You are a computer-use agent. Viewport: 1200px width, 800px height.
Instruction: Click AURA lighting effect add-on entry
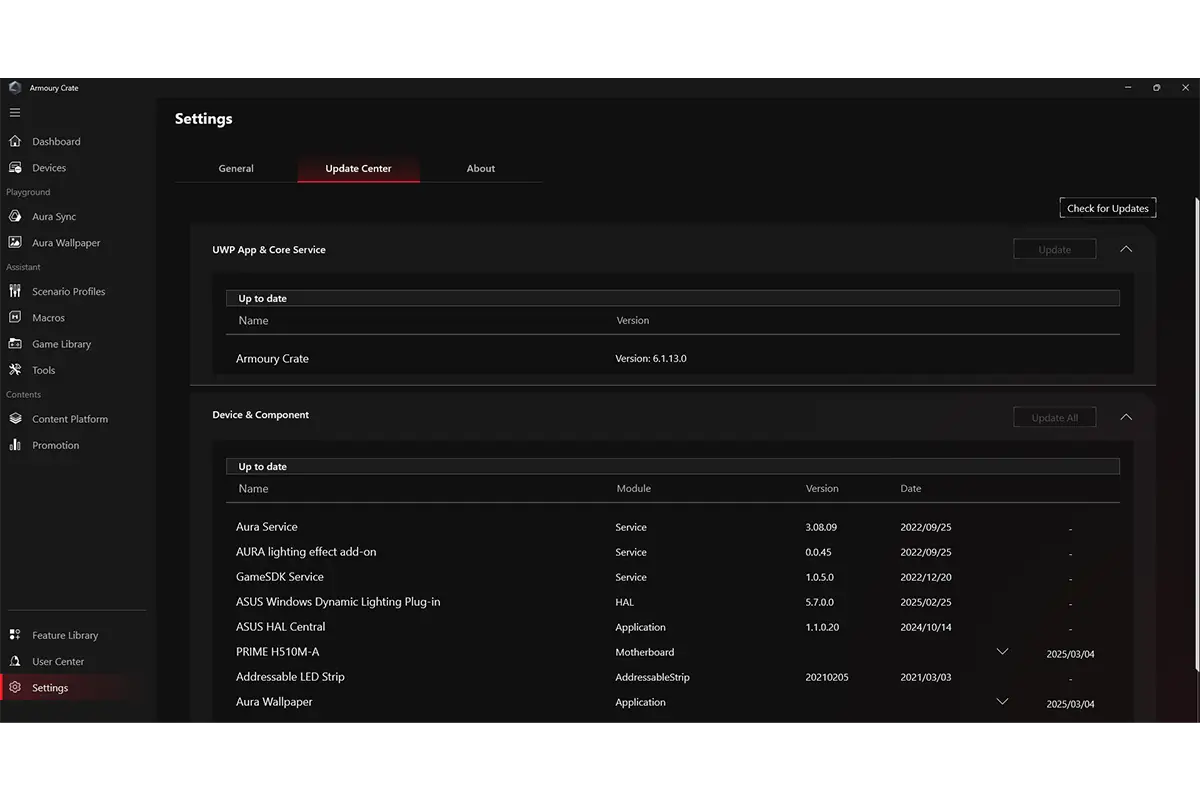(x=306, y=552)
